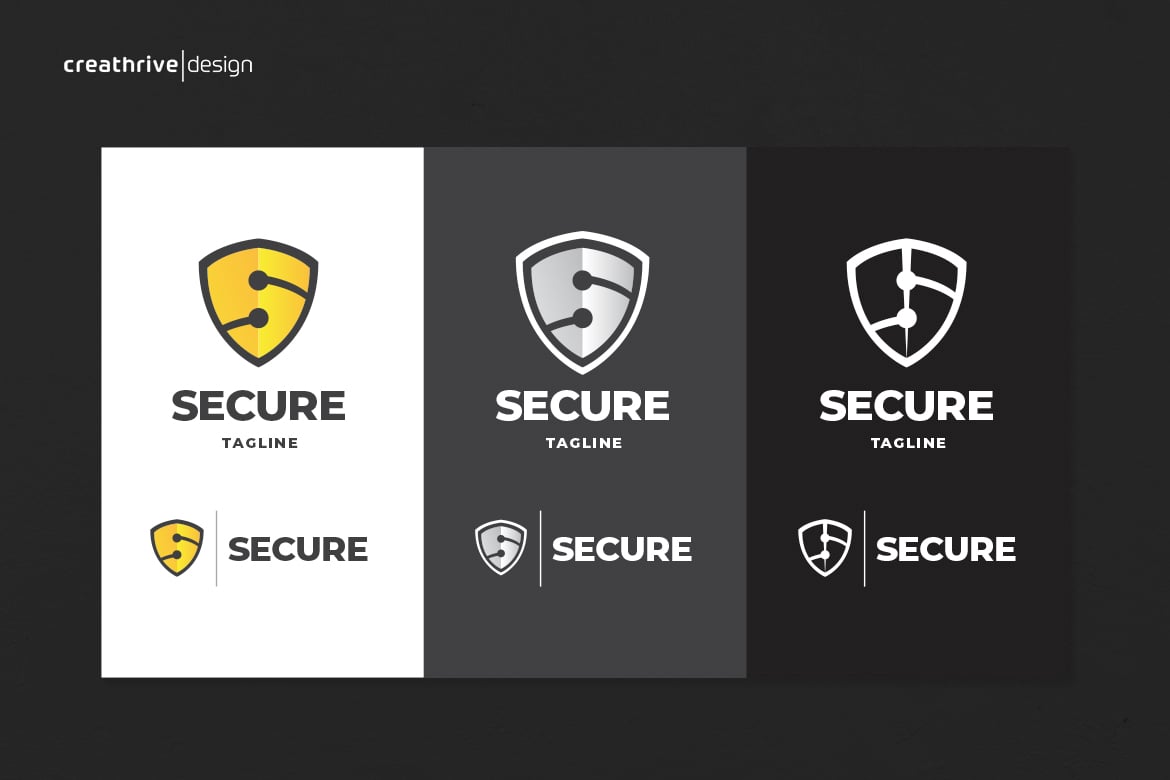Select the small silver shield icon
This screenshot has width=1170, height=780.
coord(501,548)
